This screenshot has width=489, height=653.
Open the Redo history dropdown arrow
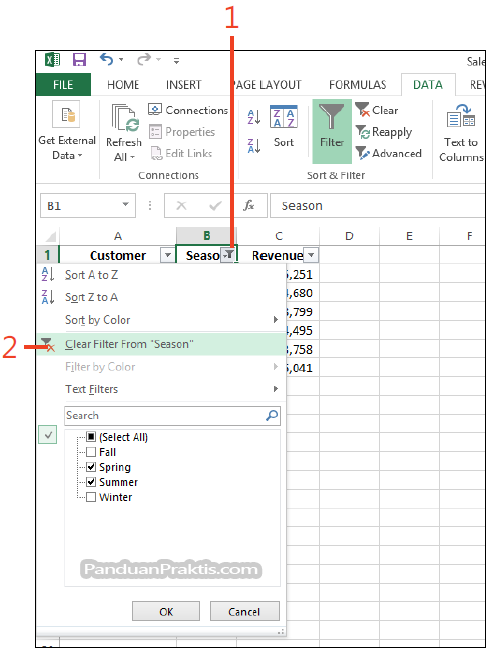pos(159,60)
